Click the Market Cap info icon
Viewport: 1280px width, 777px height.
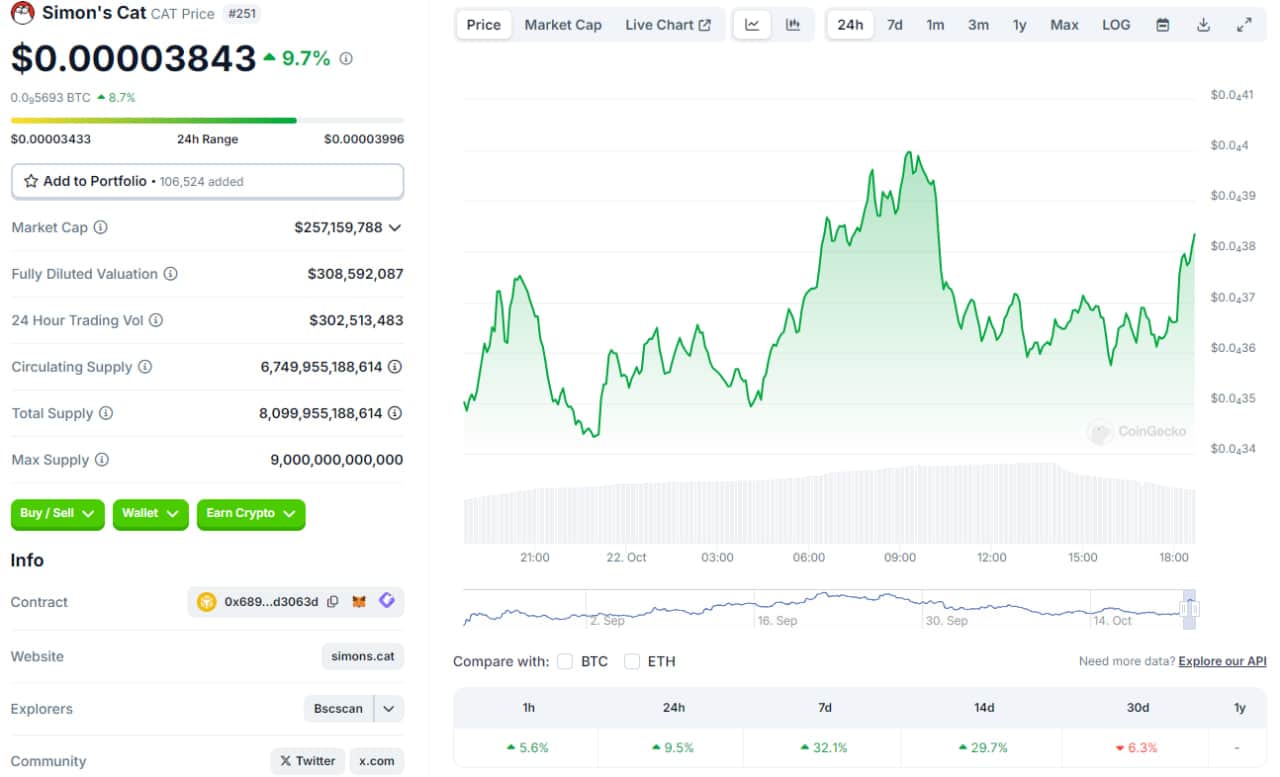coord(100,228)
